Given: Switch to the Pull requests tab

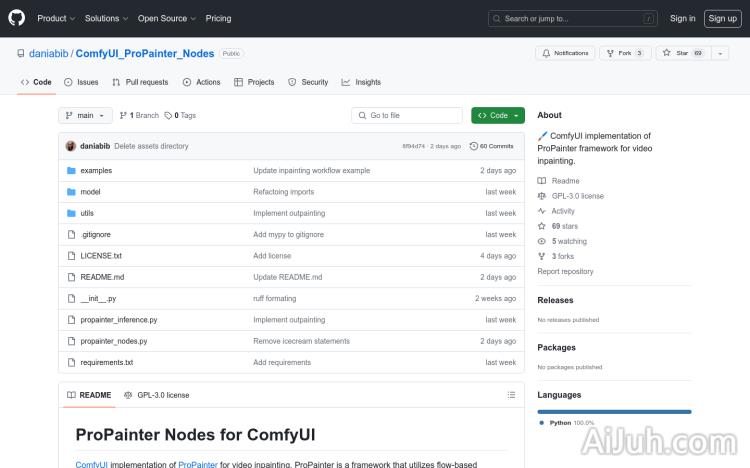Looking at the screenshot, I should [x=140, y=82].
